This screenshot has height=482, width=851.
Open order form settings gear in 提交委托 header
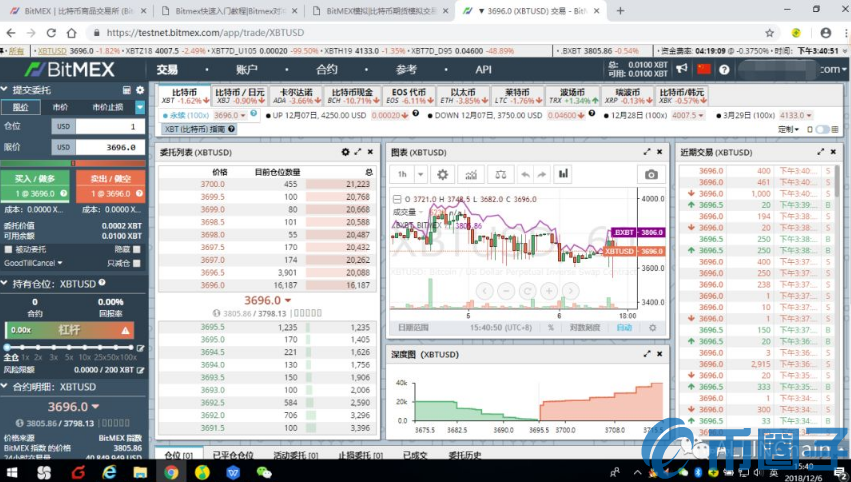click(140, 90)
